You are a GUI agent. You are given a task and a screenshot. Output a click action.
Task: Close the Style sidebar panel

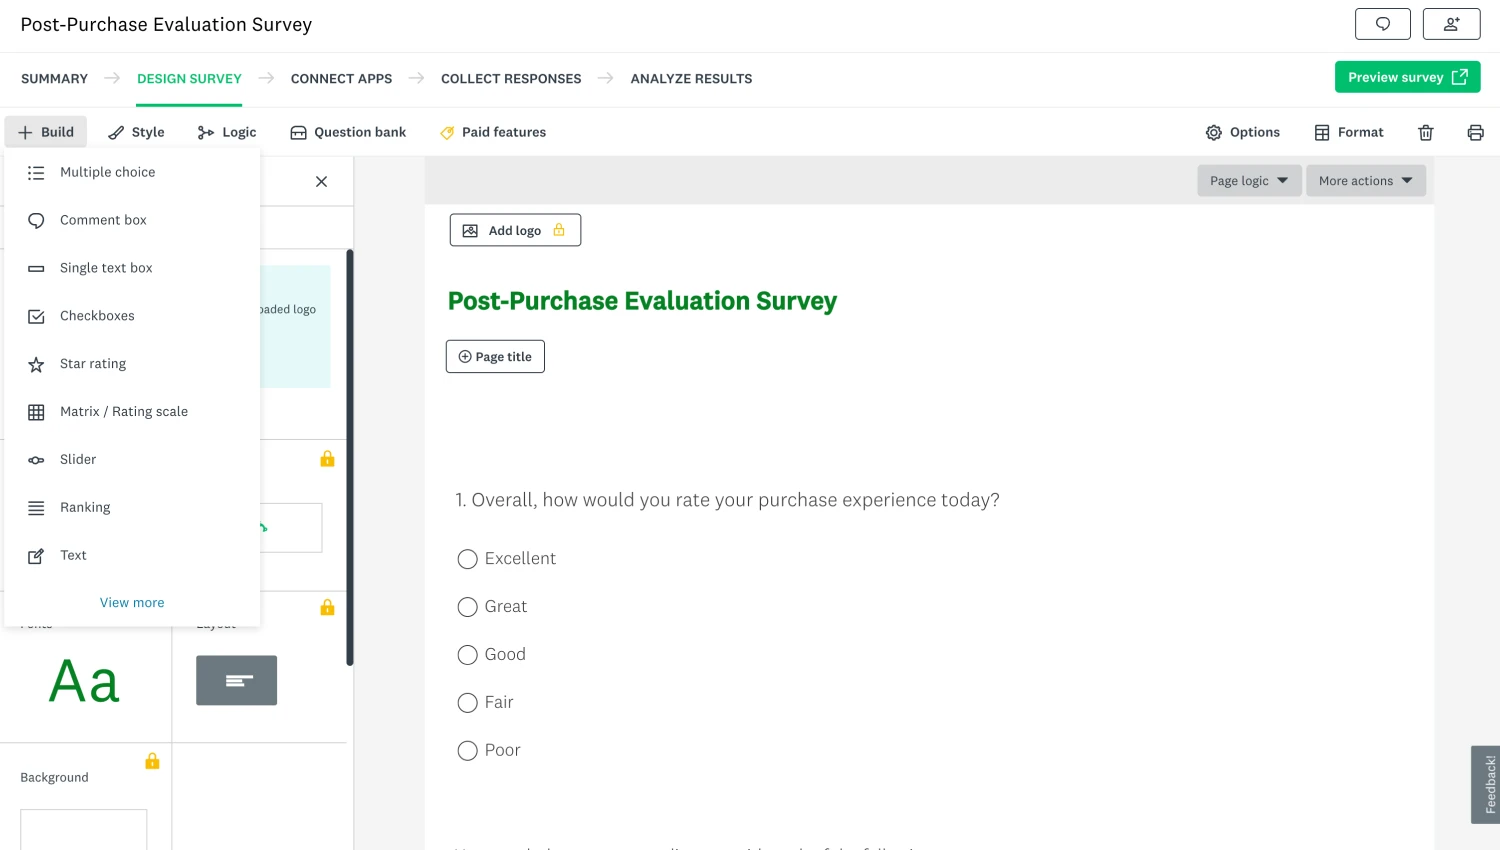click(321, 181)
